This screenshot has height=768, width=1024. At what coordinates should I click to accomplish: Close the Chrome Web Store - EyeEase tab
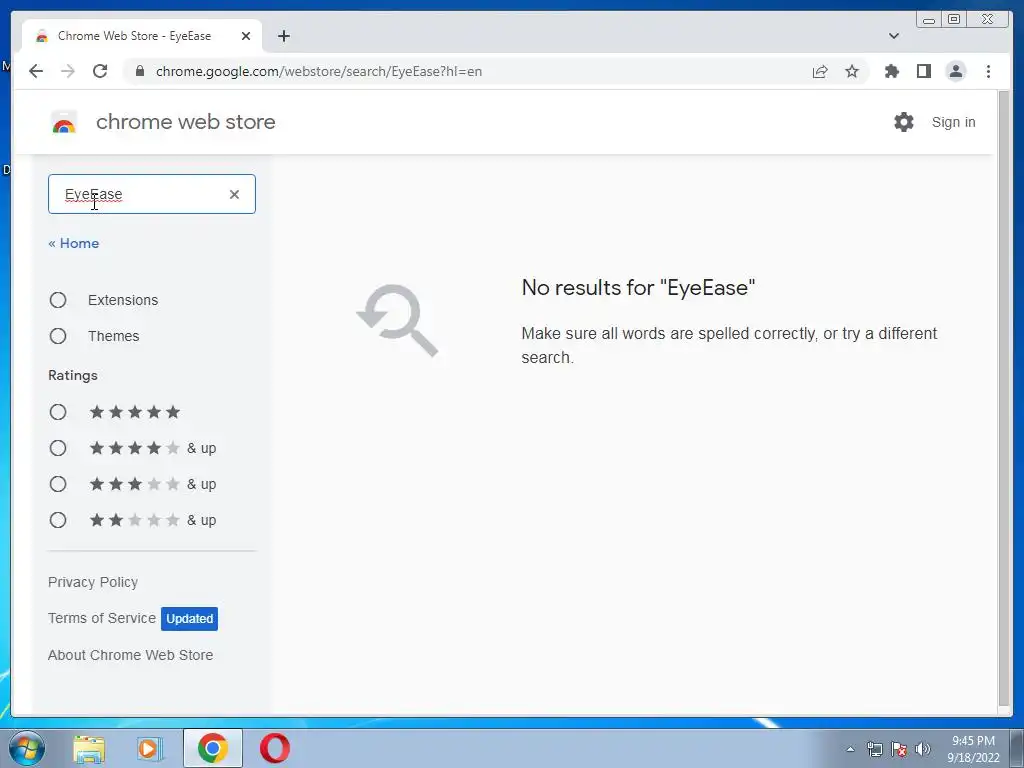click(x=246, y=36)
